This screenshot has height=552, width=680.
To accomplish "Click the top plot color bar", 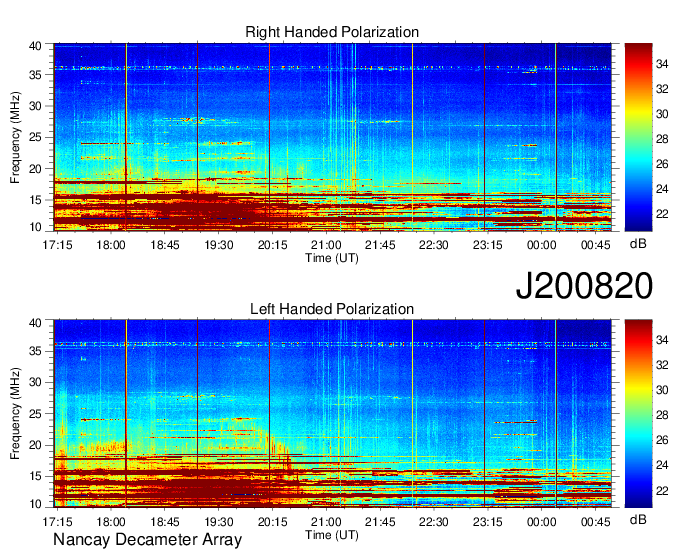I will click(x=638, y=137).
